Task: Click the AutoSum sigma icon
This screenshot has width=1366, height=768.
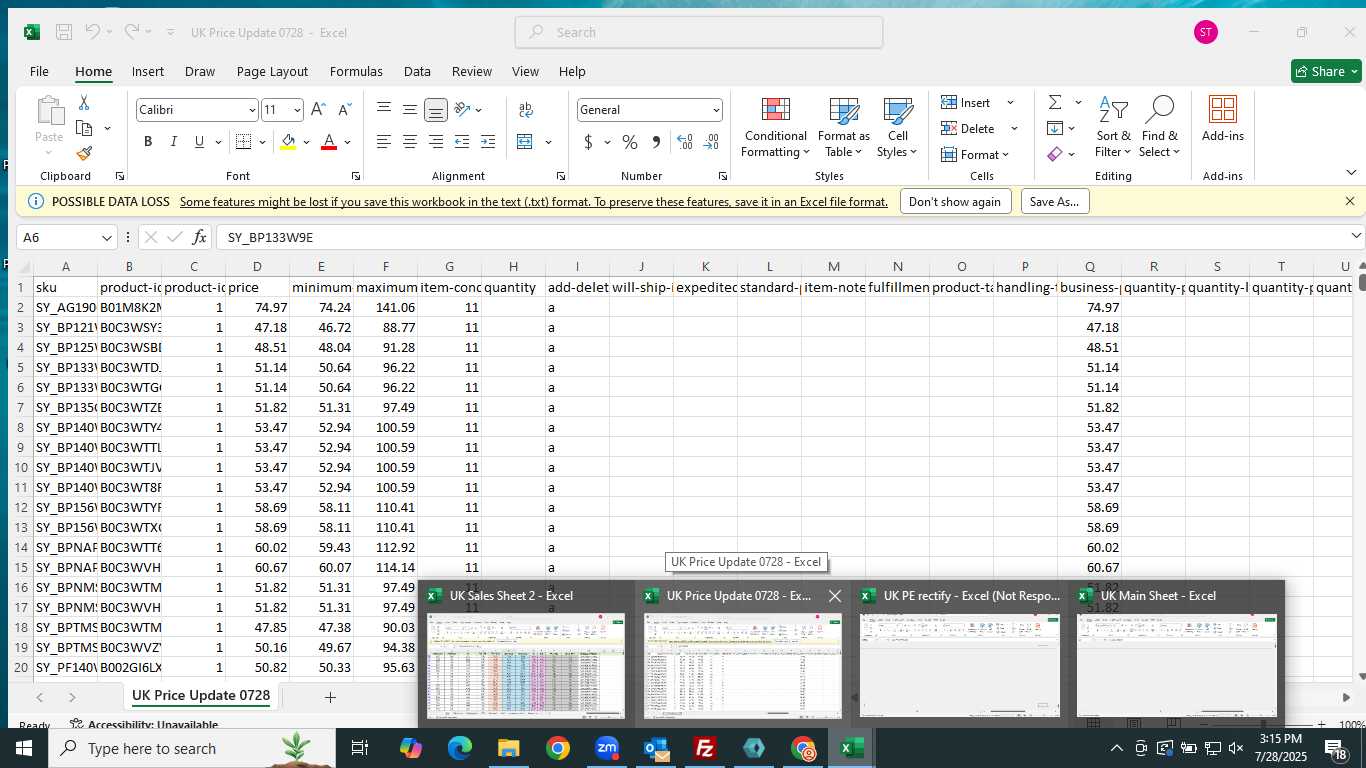Action: coord(1055,102)
